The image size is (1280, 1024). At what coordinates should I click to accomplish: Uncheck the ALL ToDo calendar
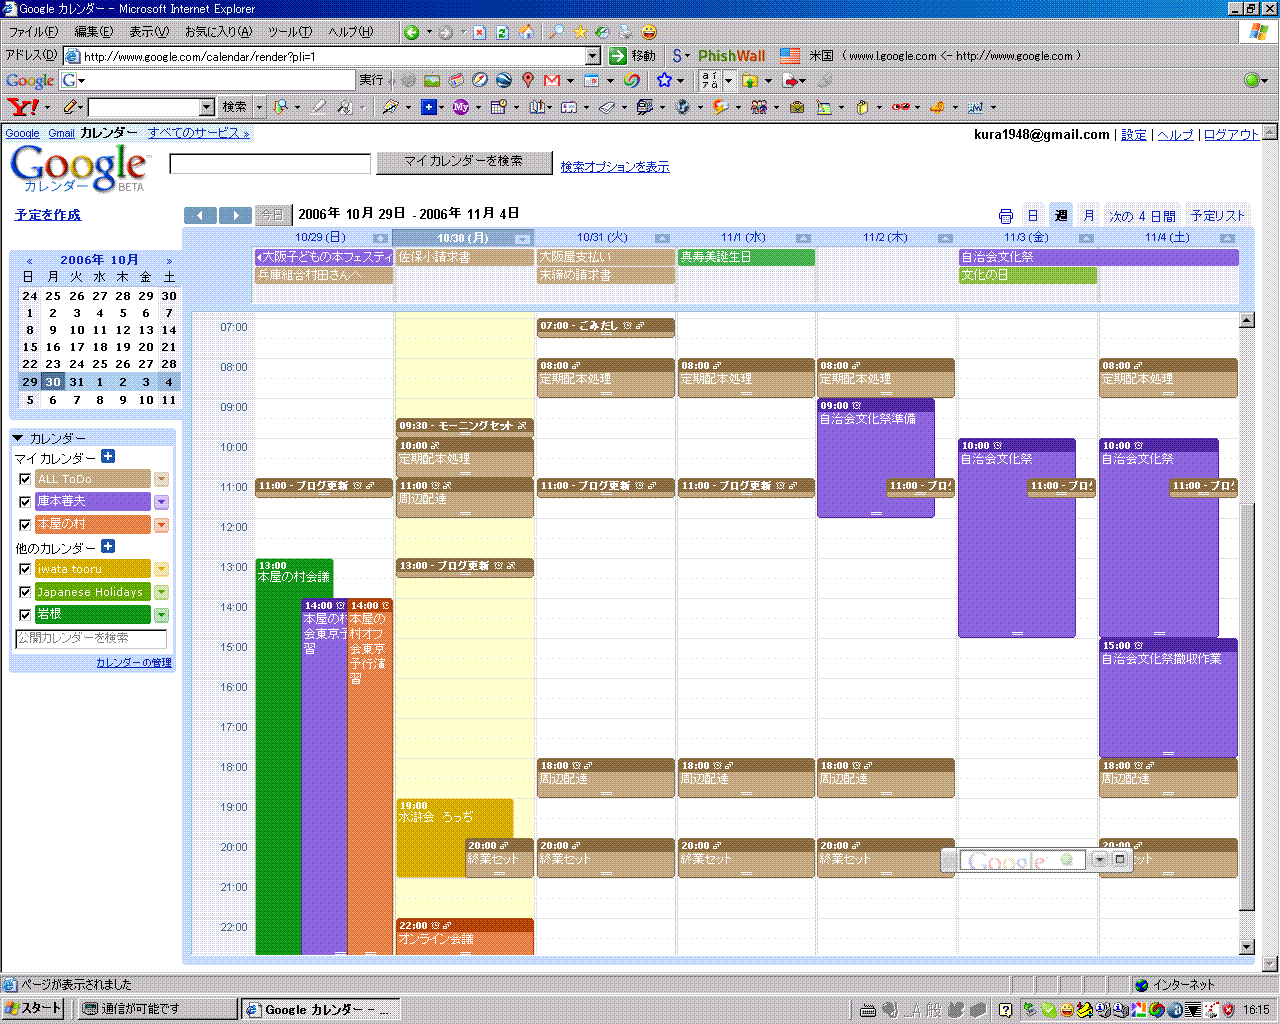[x=25, y=479]
